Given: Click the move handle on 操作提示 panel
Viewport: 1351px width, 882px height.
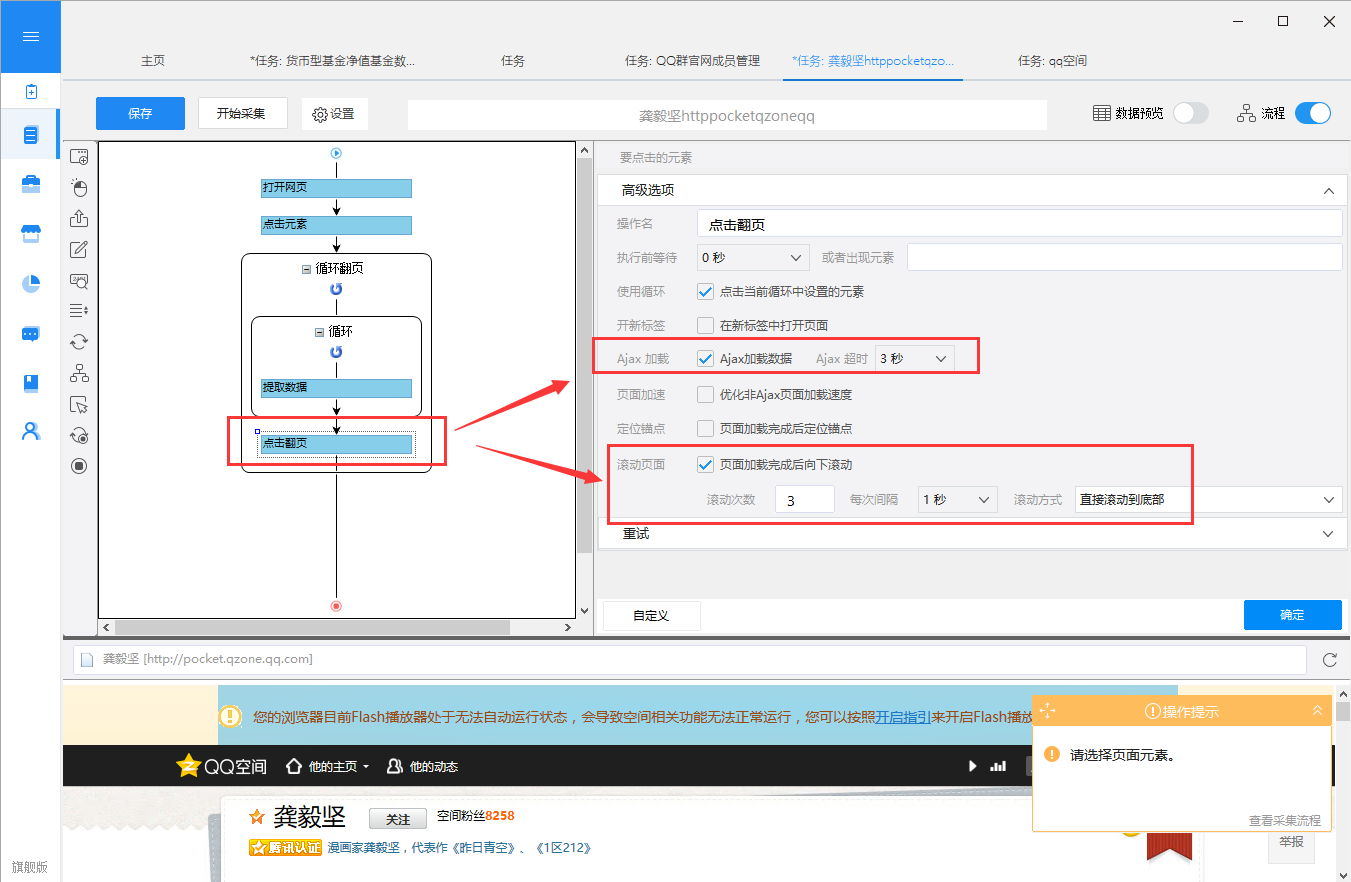Looking at the screenshot, I should [x=1048, y=711].
